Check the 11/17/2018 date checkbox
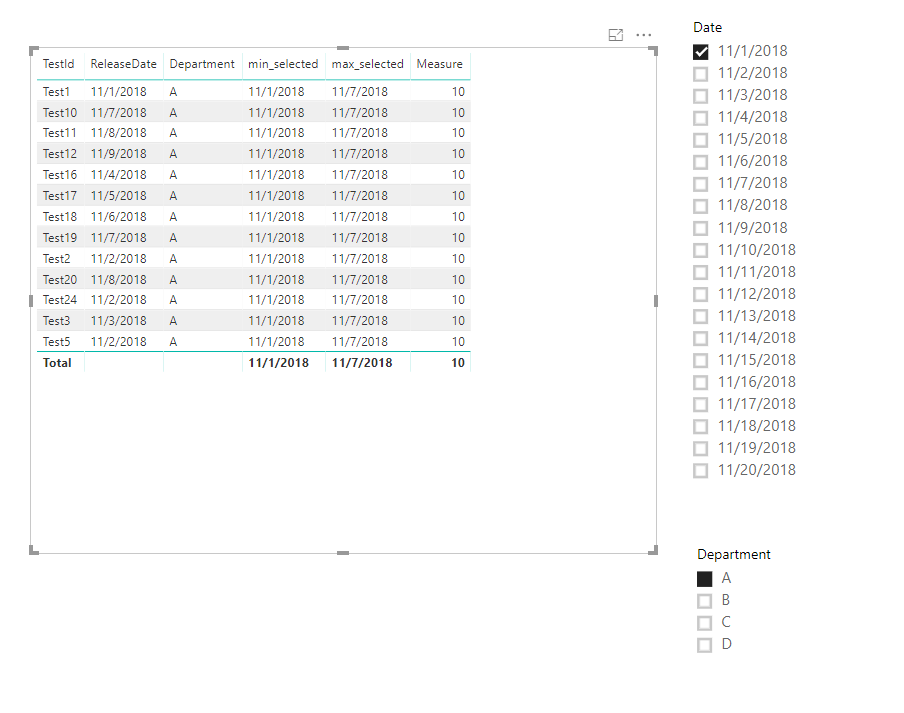Screen dimensions: 904x713 tap(700, 405)
